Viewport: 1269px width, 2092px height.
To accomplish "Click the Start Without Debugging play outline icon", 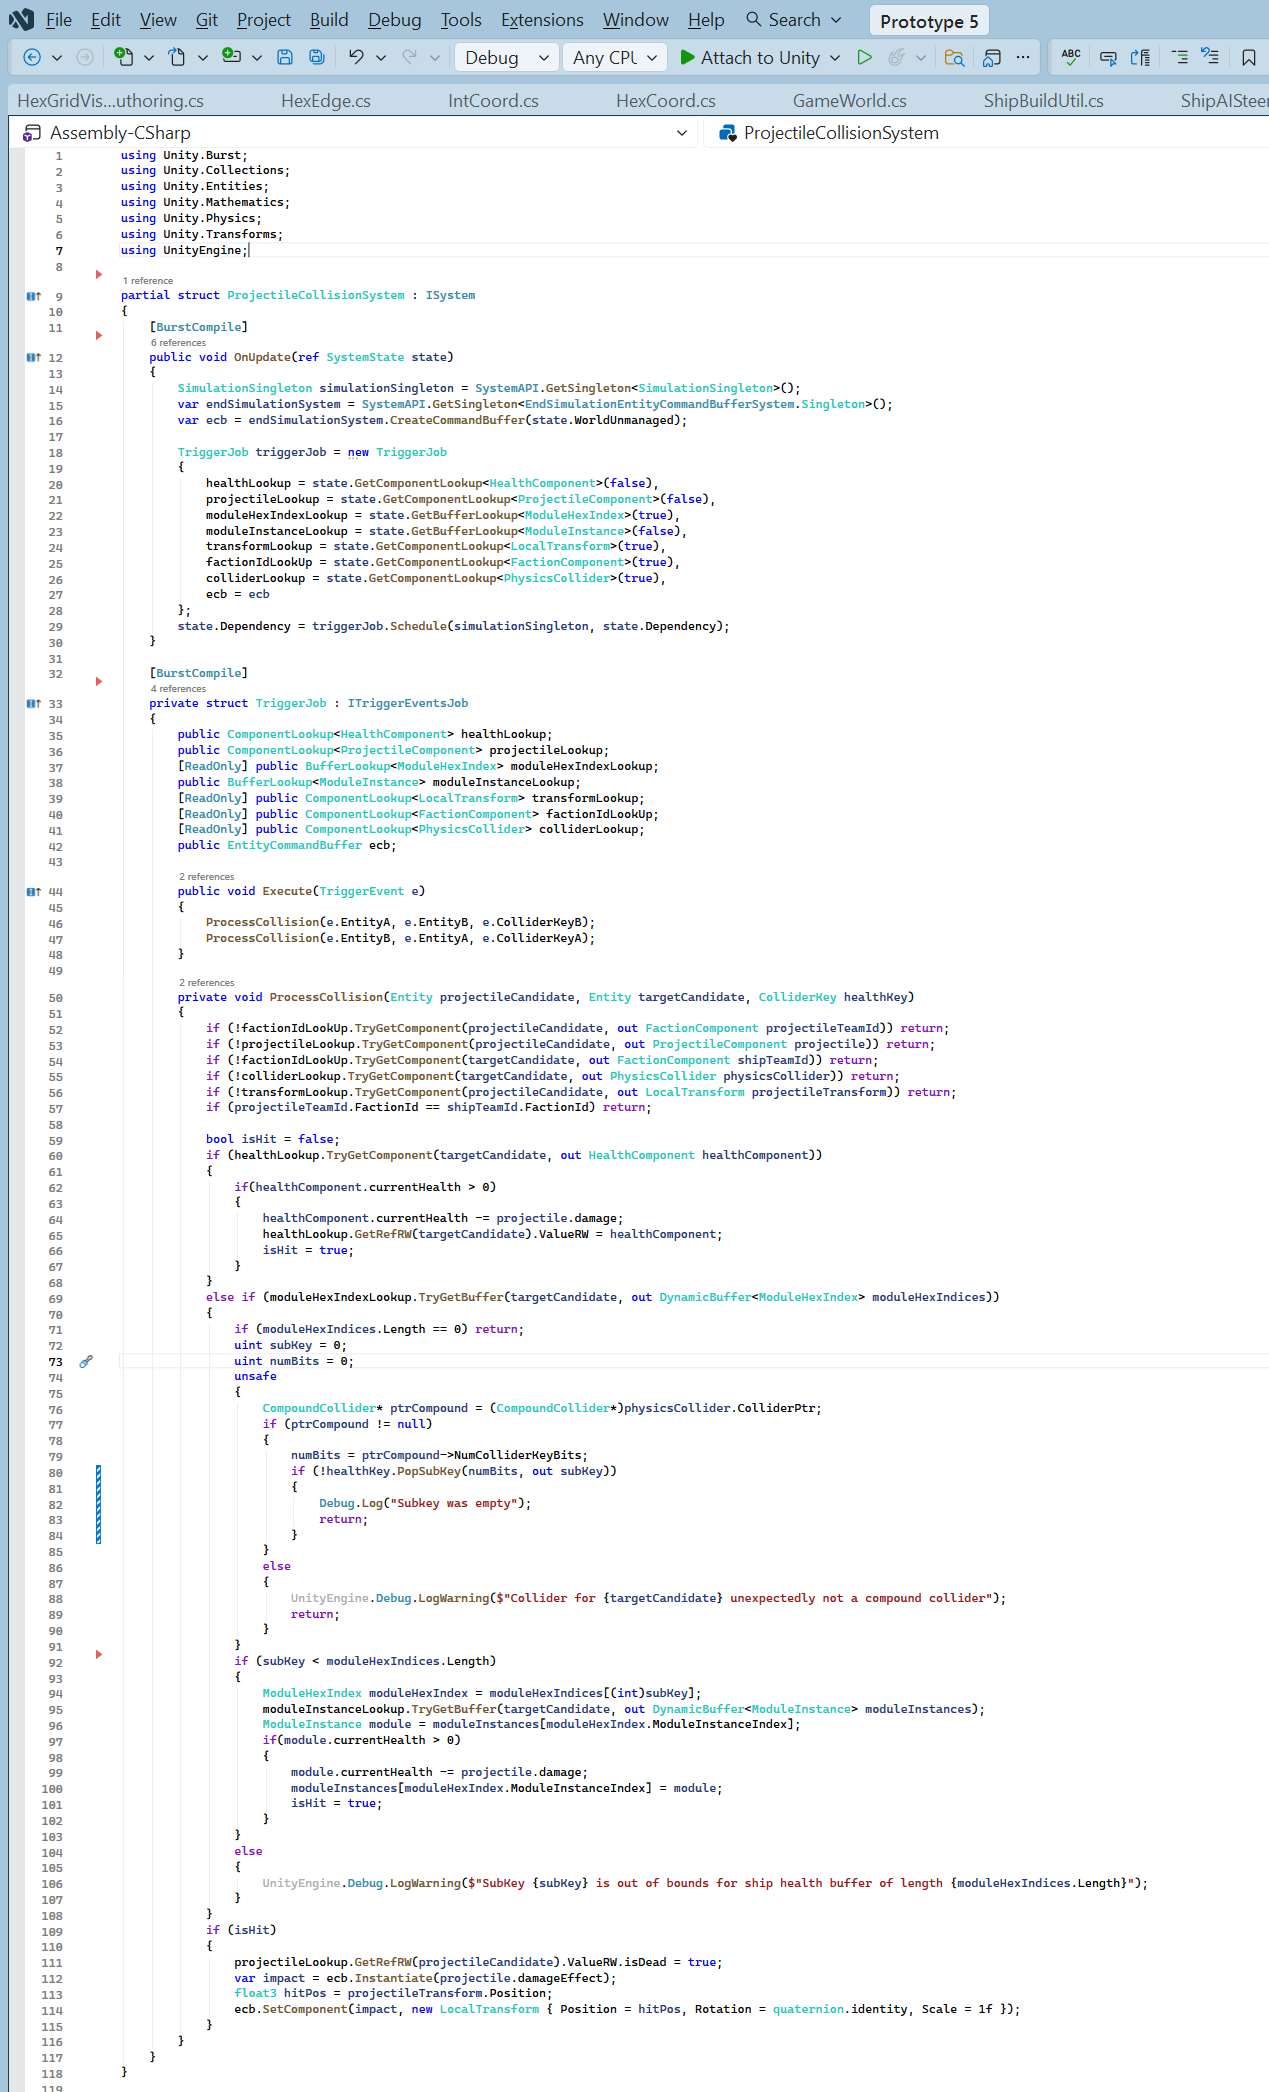I will tap(864, 57).
